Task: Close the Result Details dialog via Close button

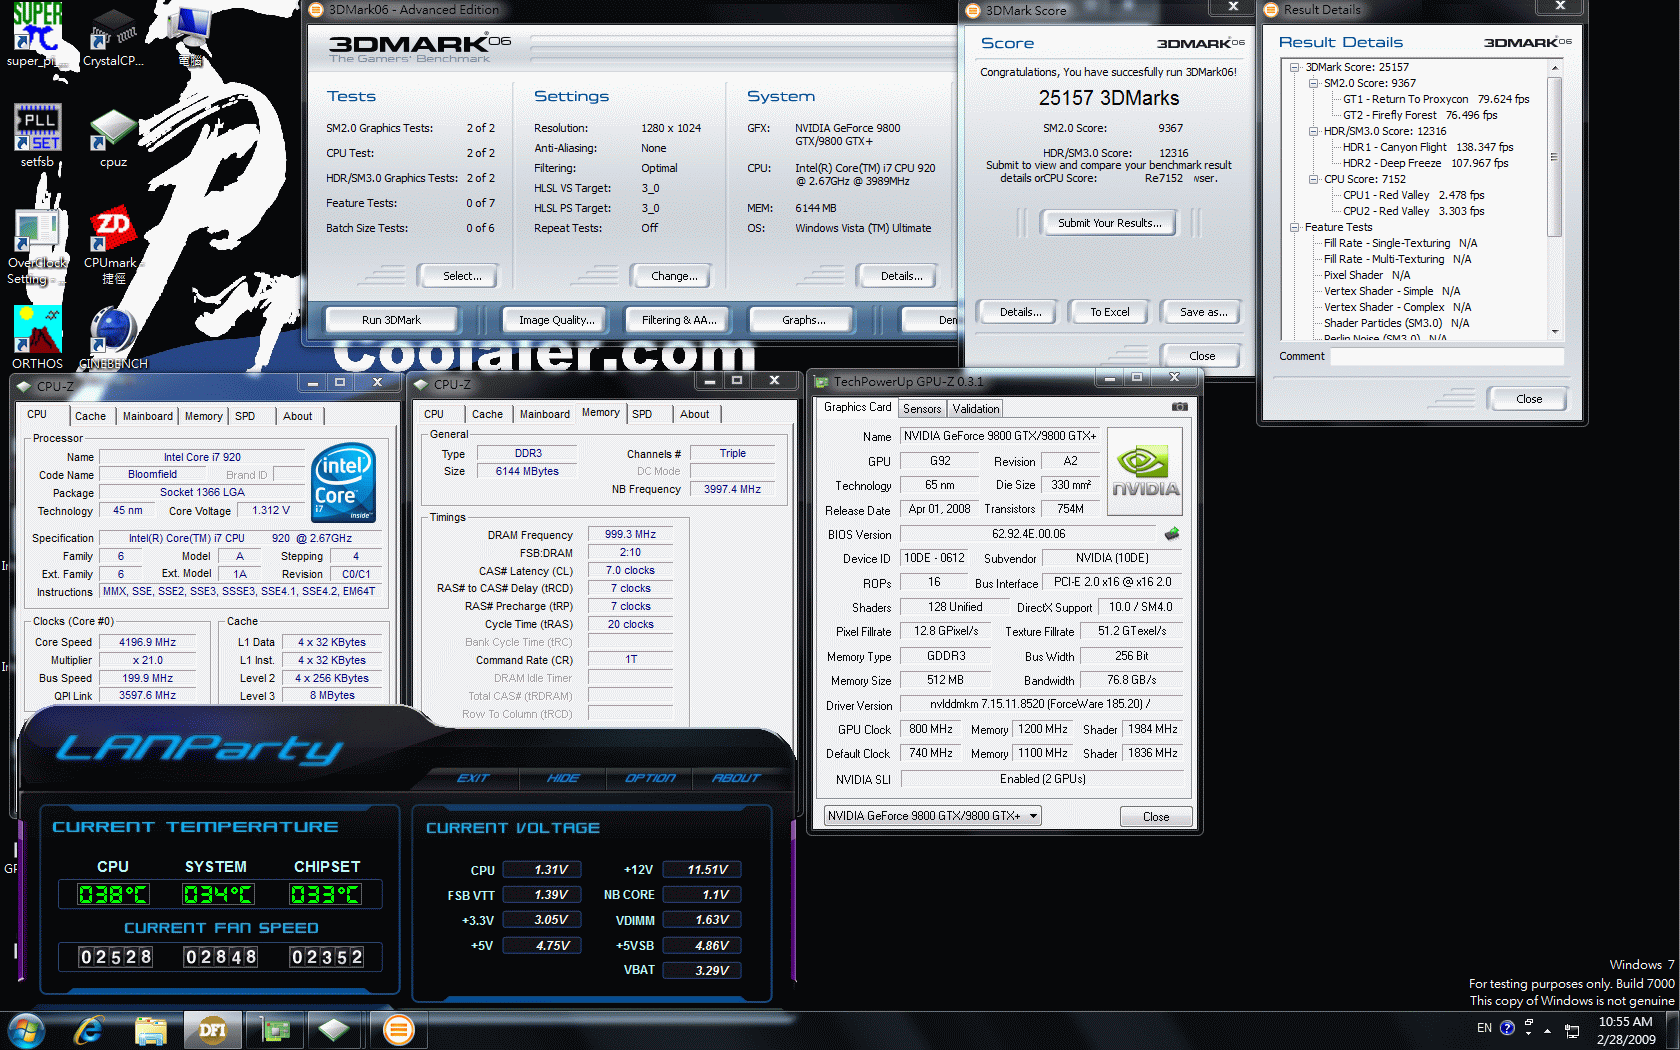Action: (1528, 399)
